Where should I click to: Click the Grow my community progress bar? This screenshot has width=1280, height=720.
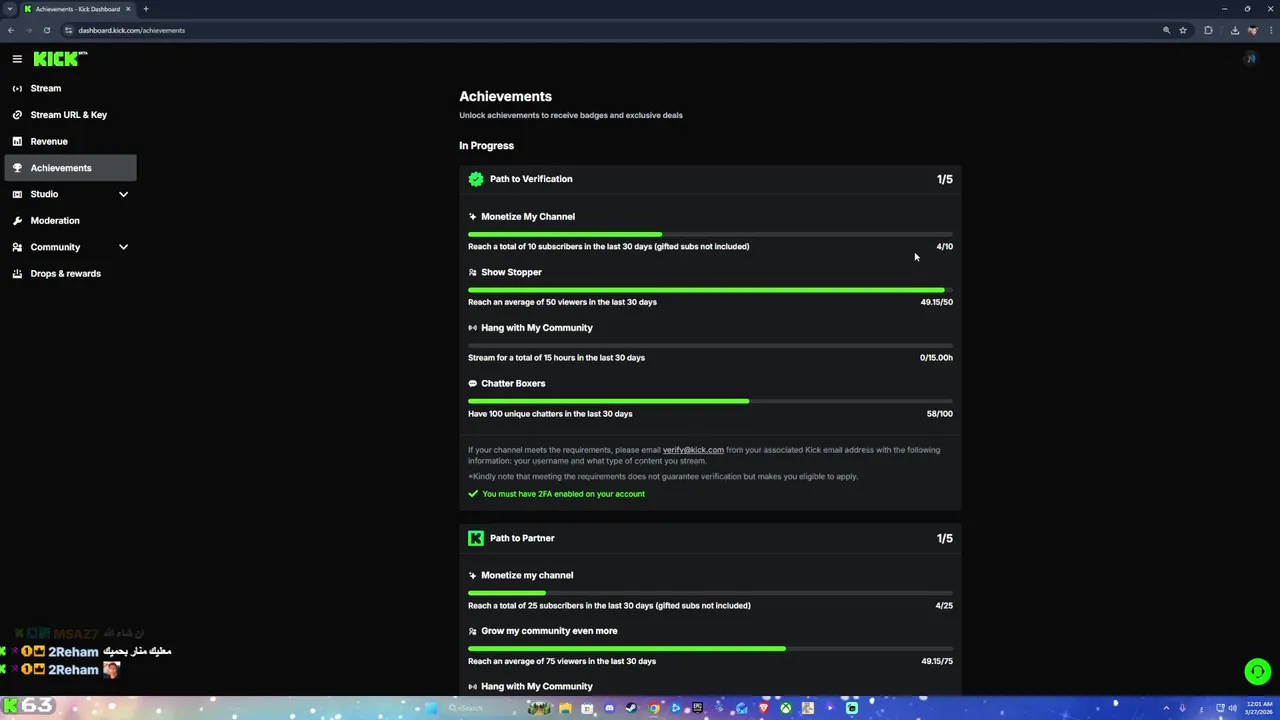pos(710,648)
